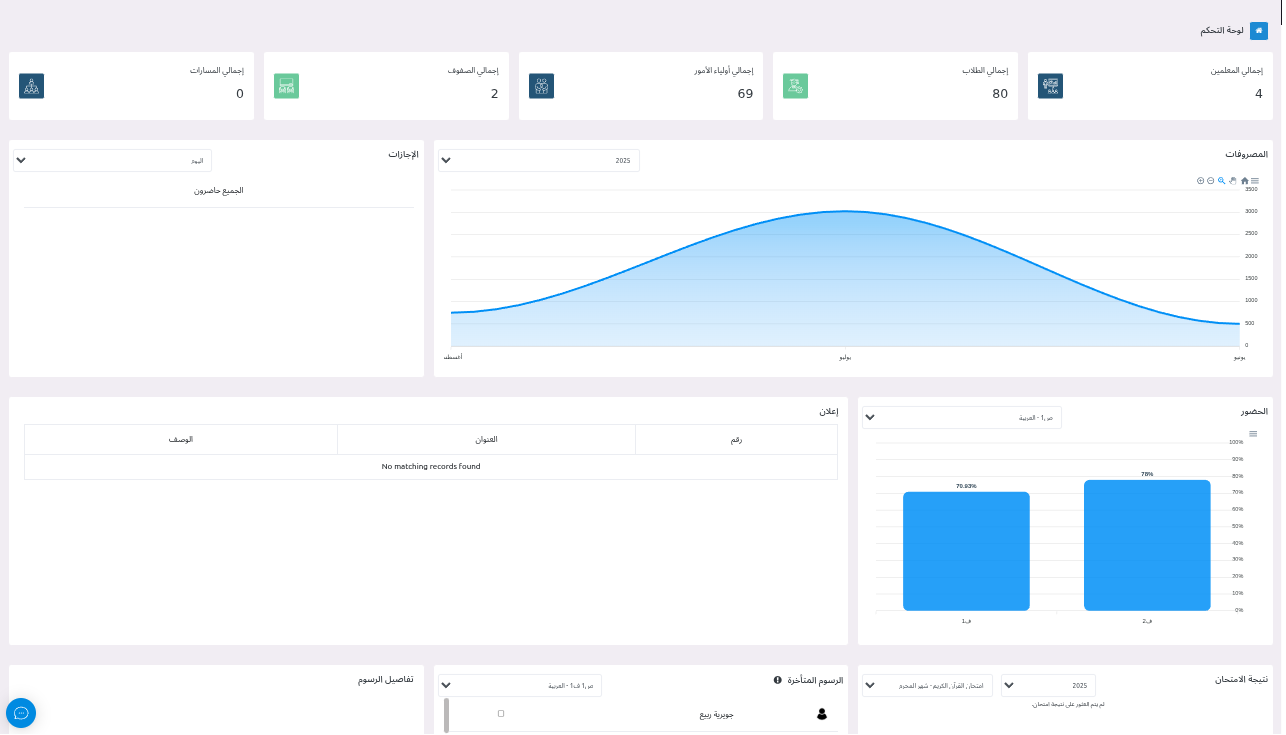
Task: Open the exam result year dropdown
Action: pyautogui.click(x=1048, y=686)
